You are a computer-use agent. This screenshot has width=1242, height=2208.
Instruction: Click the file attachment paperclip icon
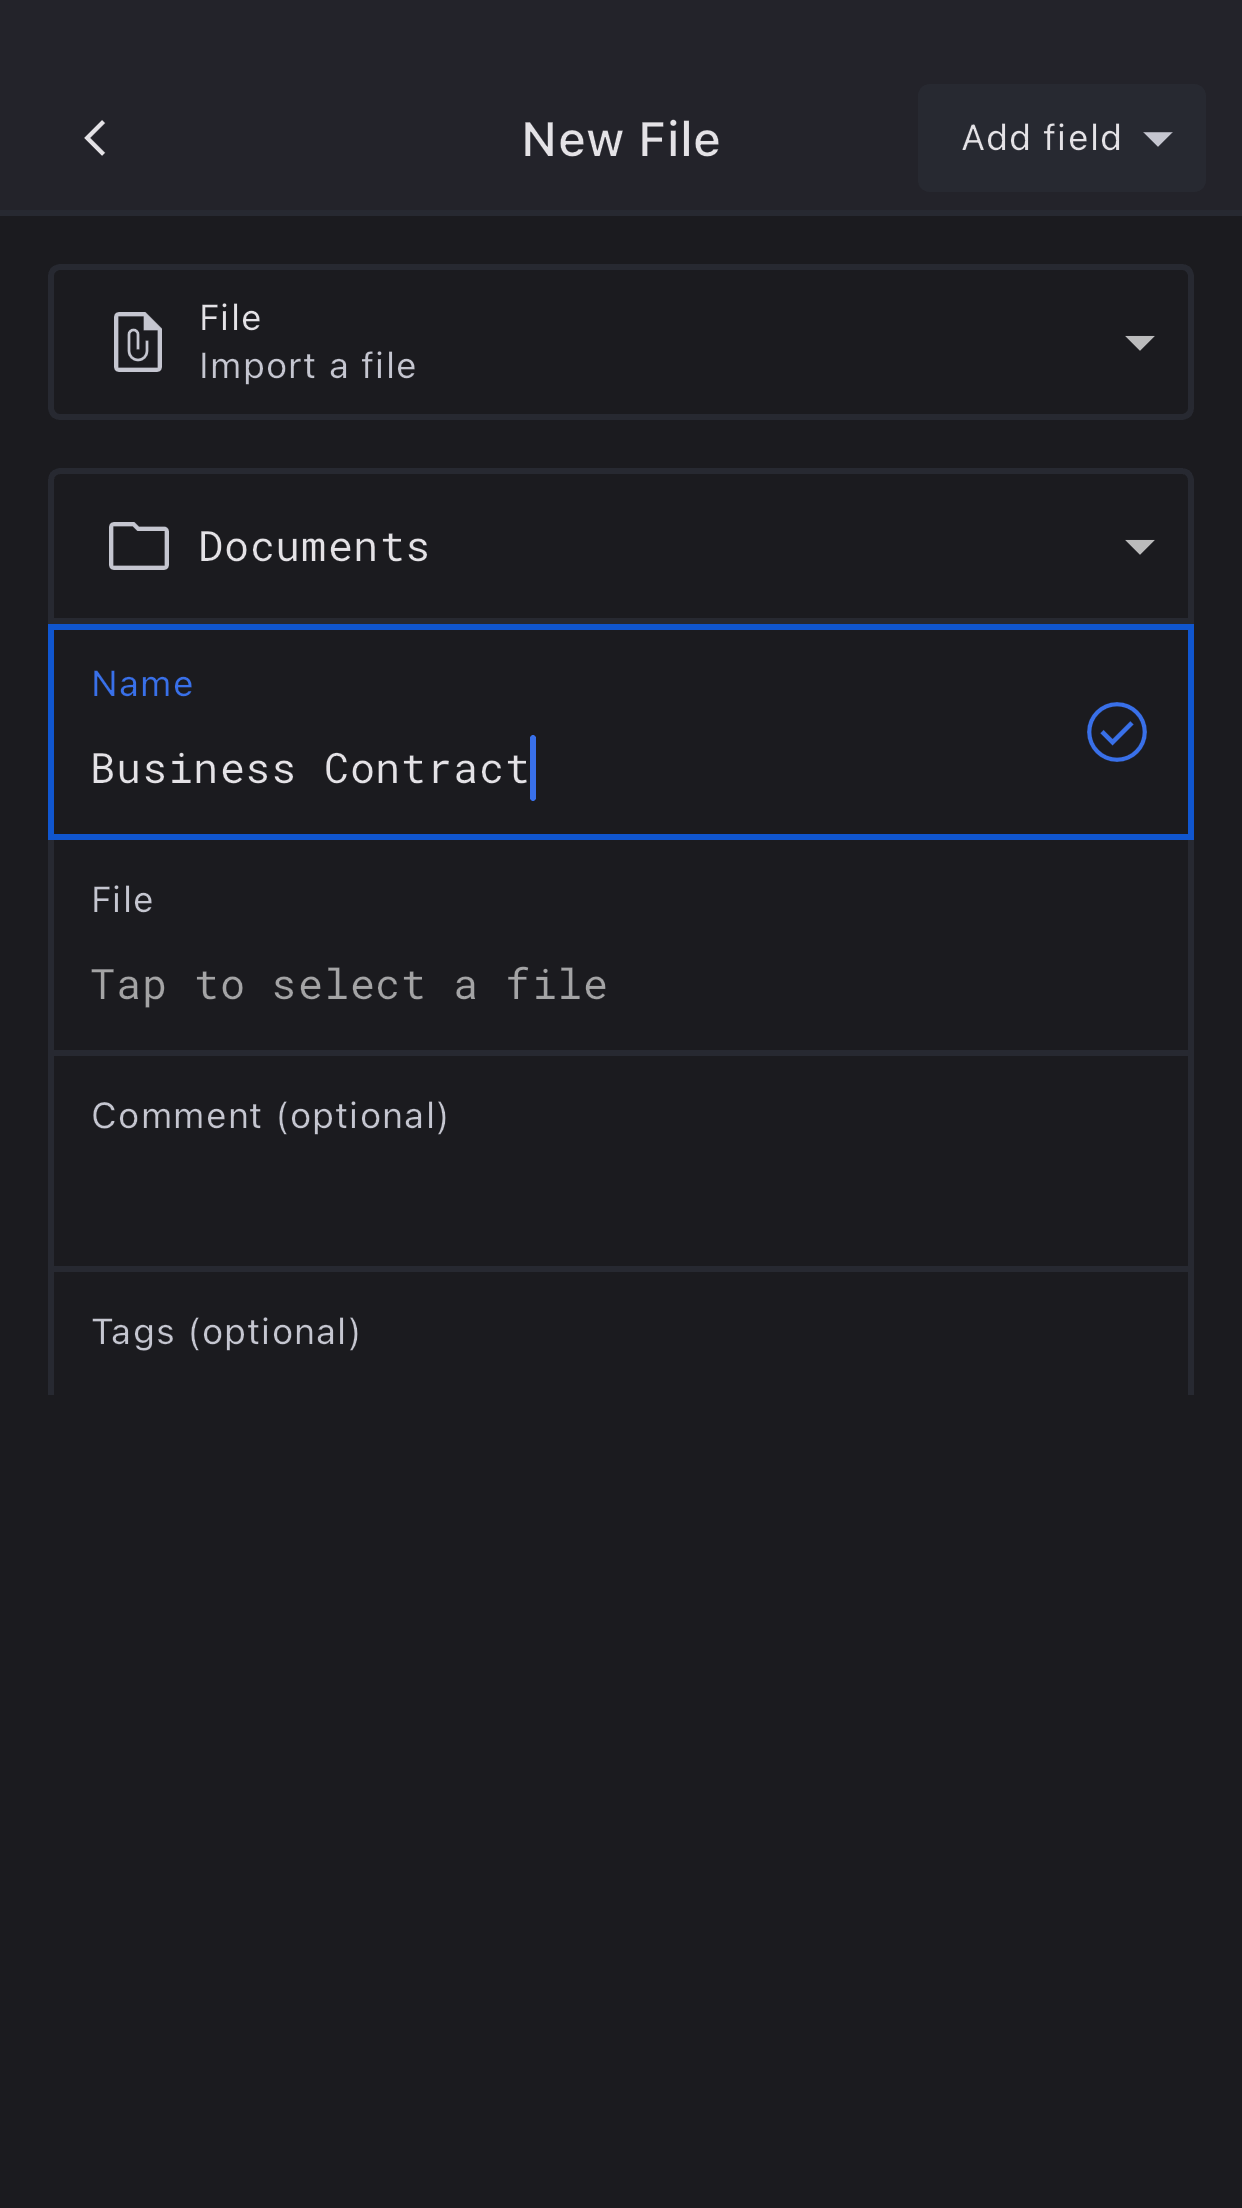(138, 342)
